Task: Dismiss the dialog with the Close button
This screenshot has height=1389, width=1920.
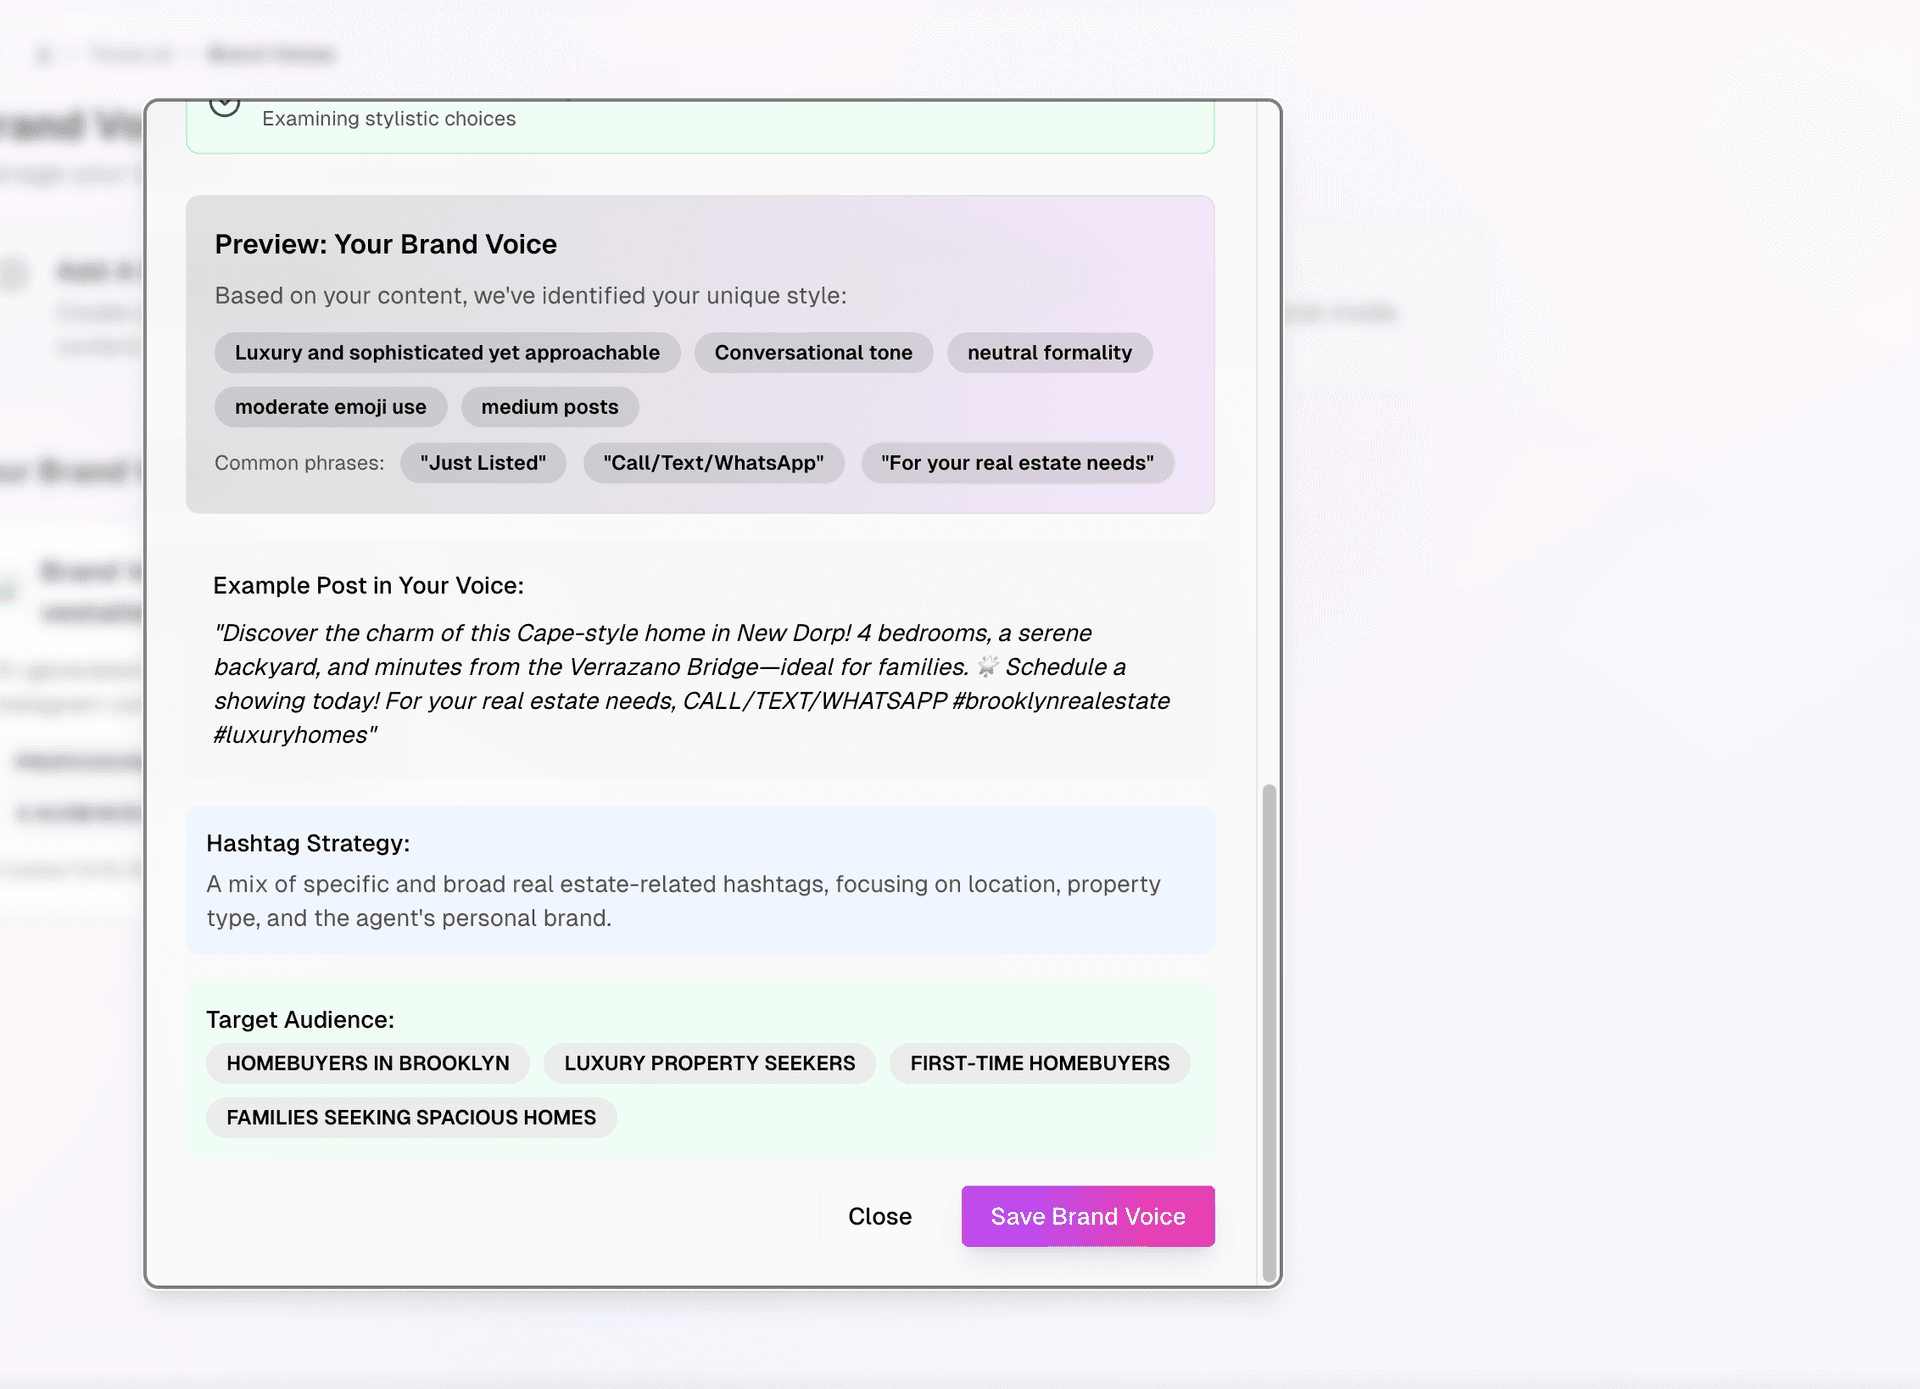Action: pyautogui.click(x=879, y=1216)
